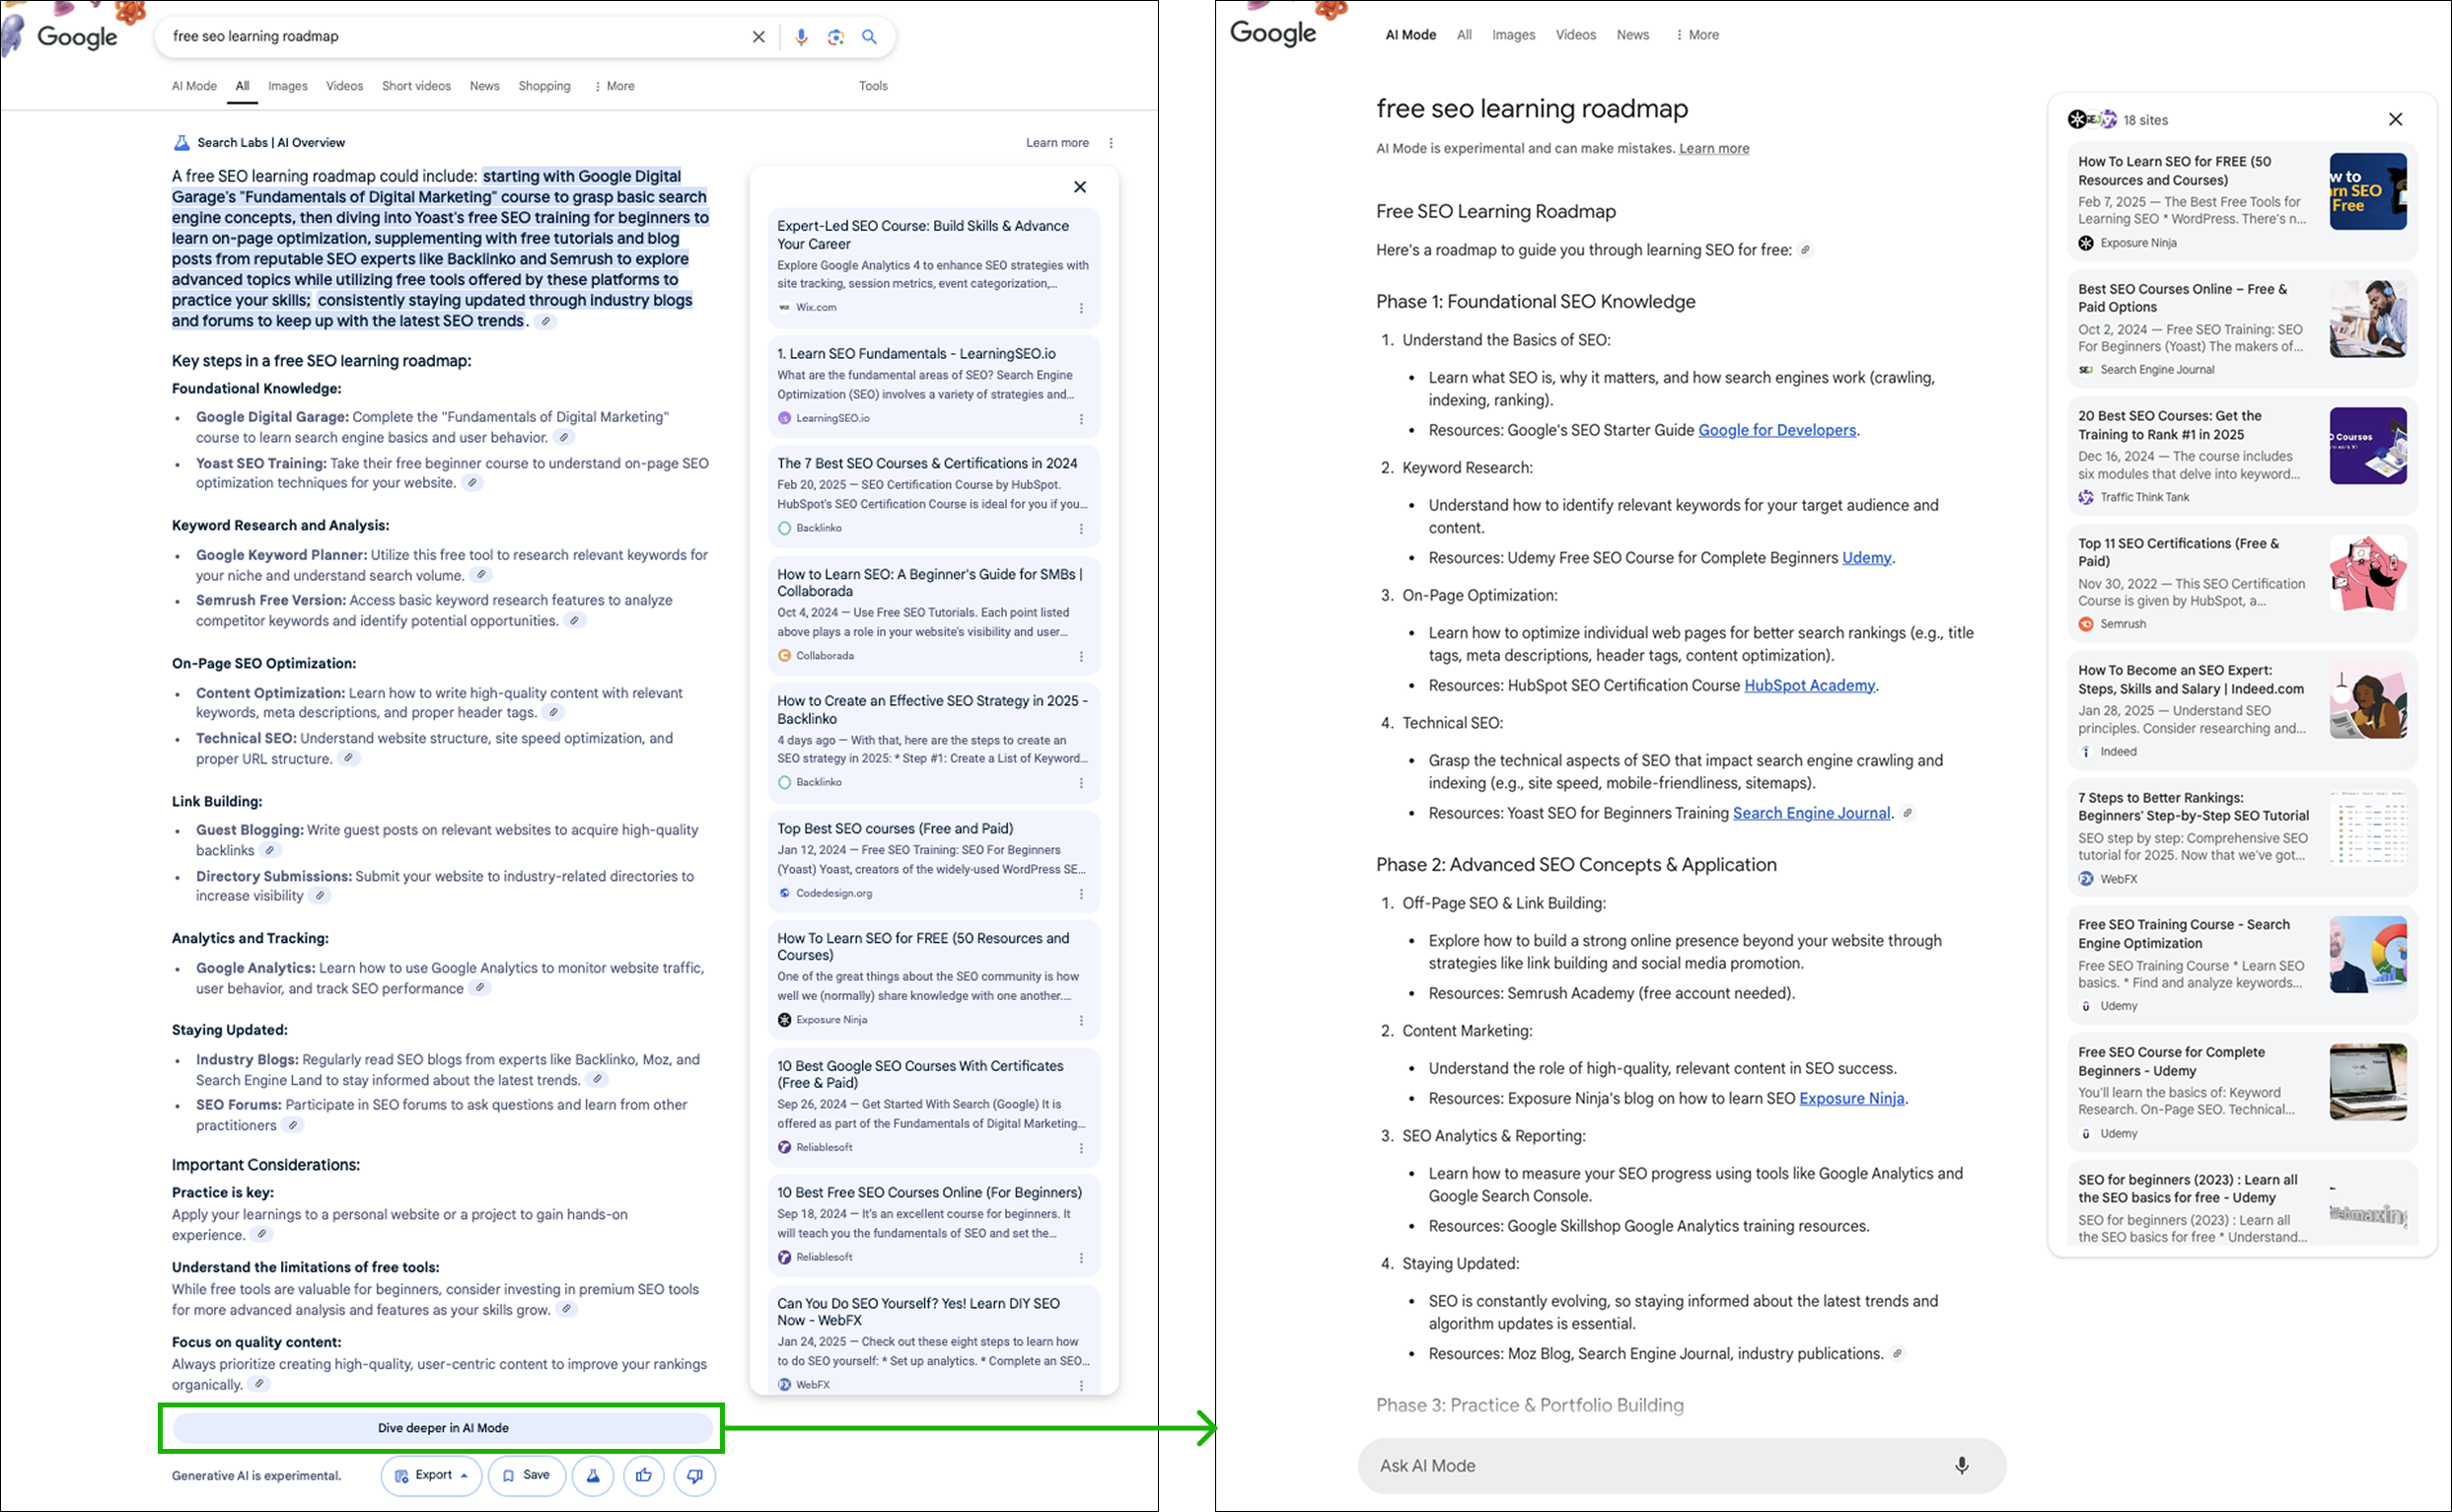
Task: Select the Short videos tab
Action: click(416, 86)
